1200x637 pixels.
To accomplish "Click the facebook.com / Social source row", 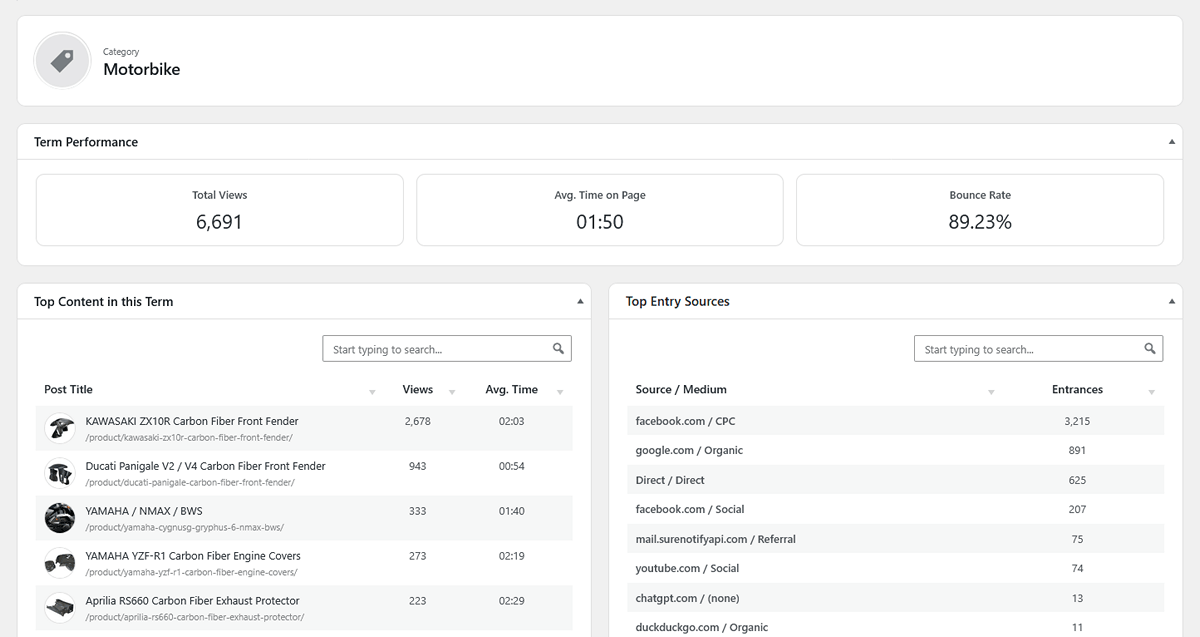I will point(896,509).
